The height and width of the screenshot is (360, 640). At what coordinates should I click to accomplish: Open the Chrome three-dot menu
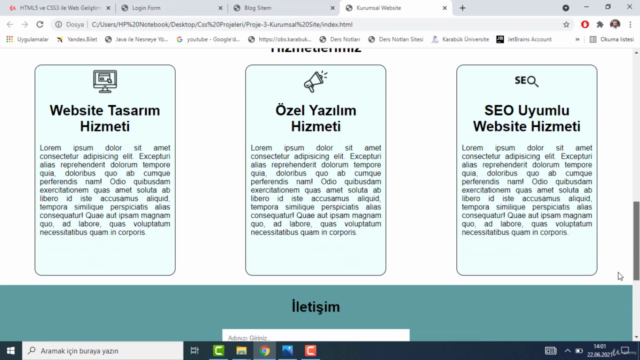[x=631, y=24]
